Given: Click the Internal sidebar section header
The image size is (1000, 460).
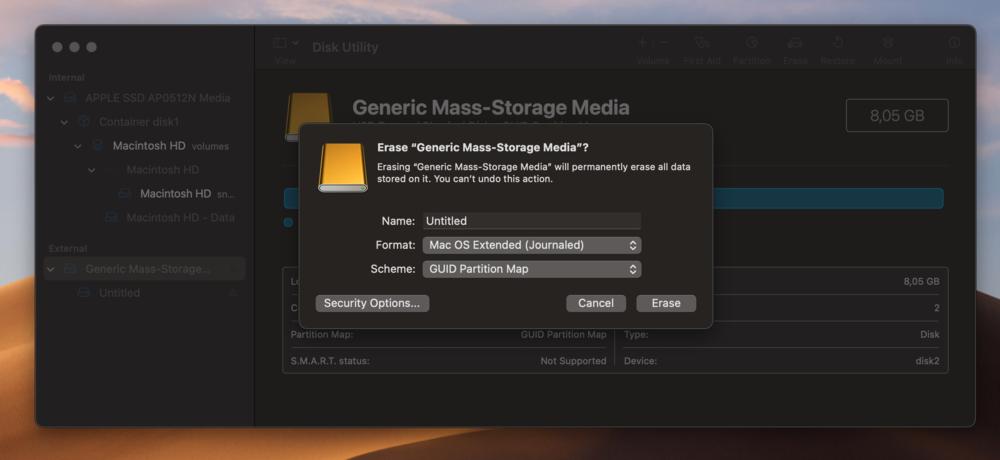Looking at the screenshot, I should click(x=66, y=78).
